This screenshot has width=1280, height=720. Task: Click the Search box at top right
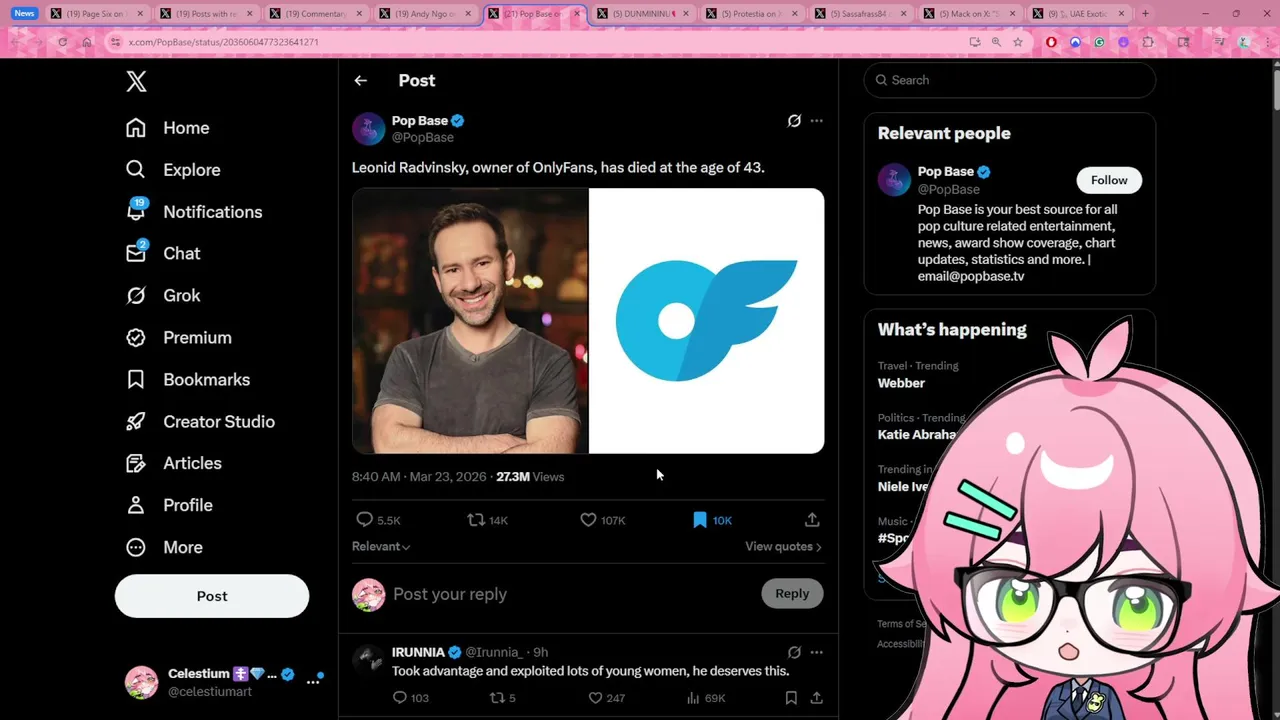coord(1010,80)
